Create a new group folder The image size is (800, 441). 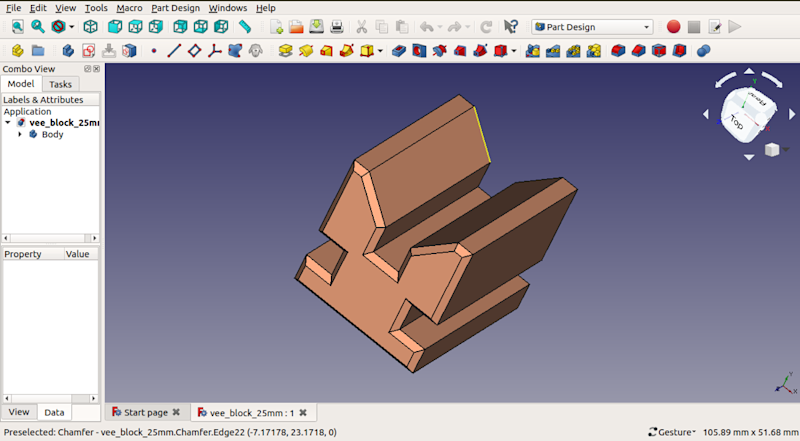click(38, 51)
